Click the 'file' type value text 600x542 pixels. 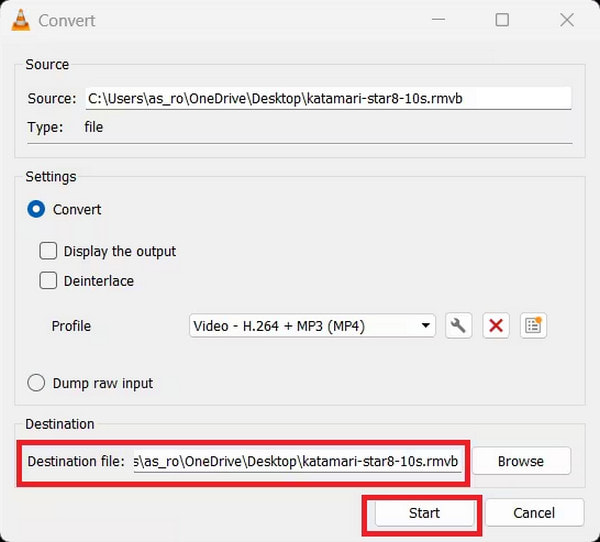click(x=94, y=127)
